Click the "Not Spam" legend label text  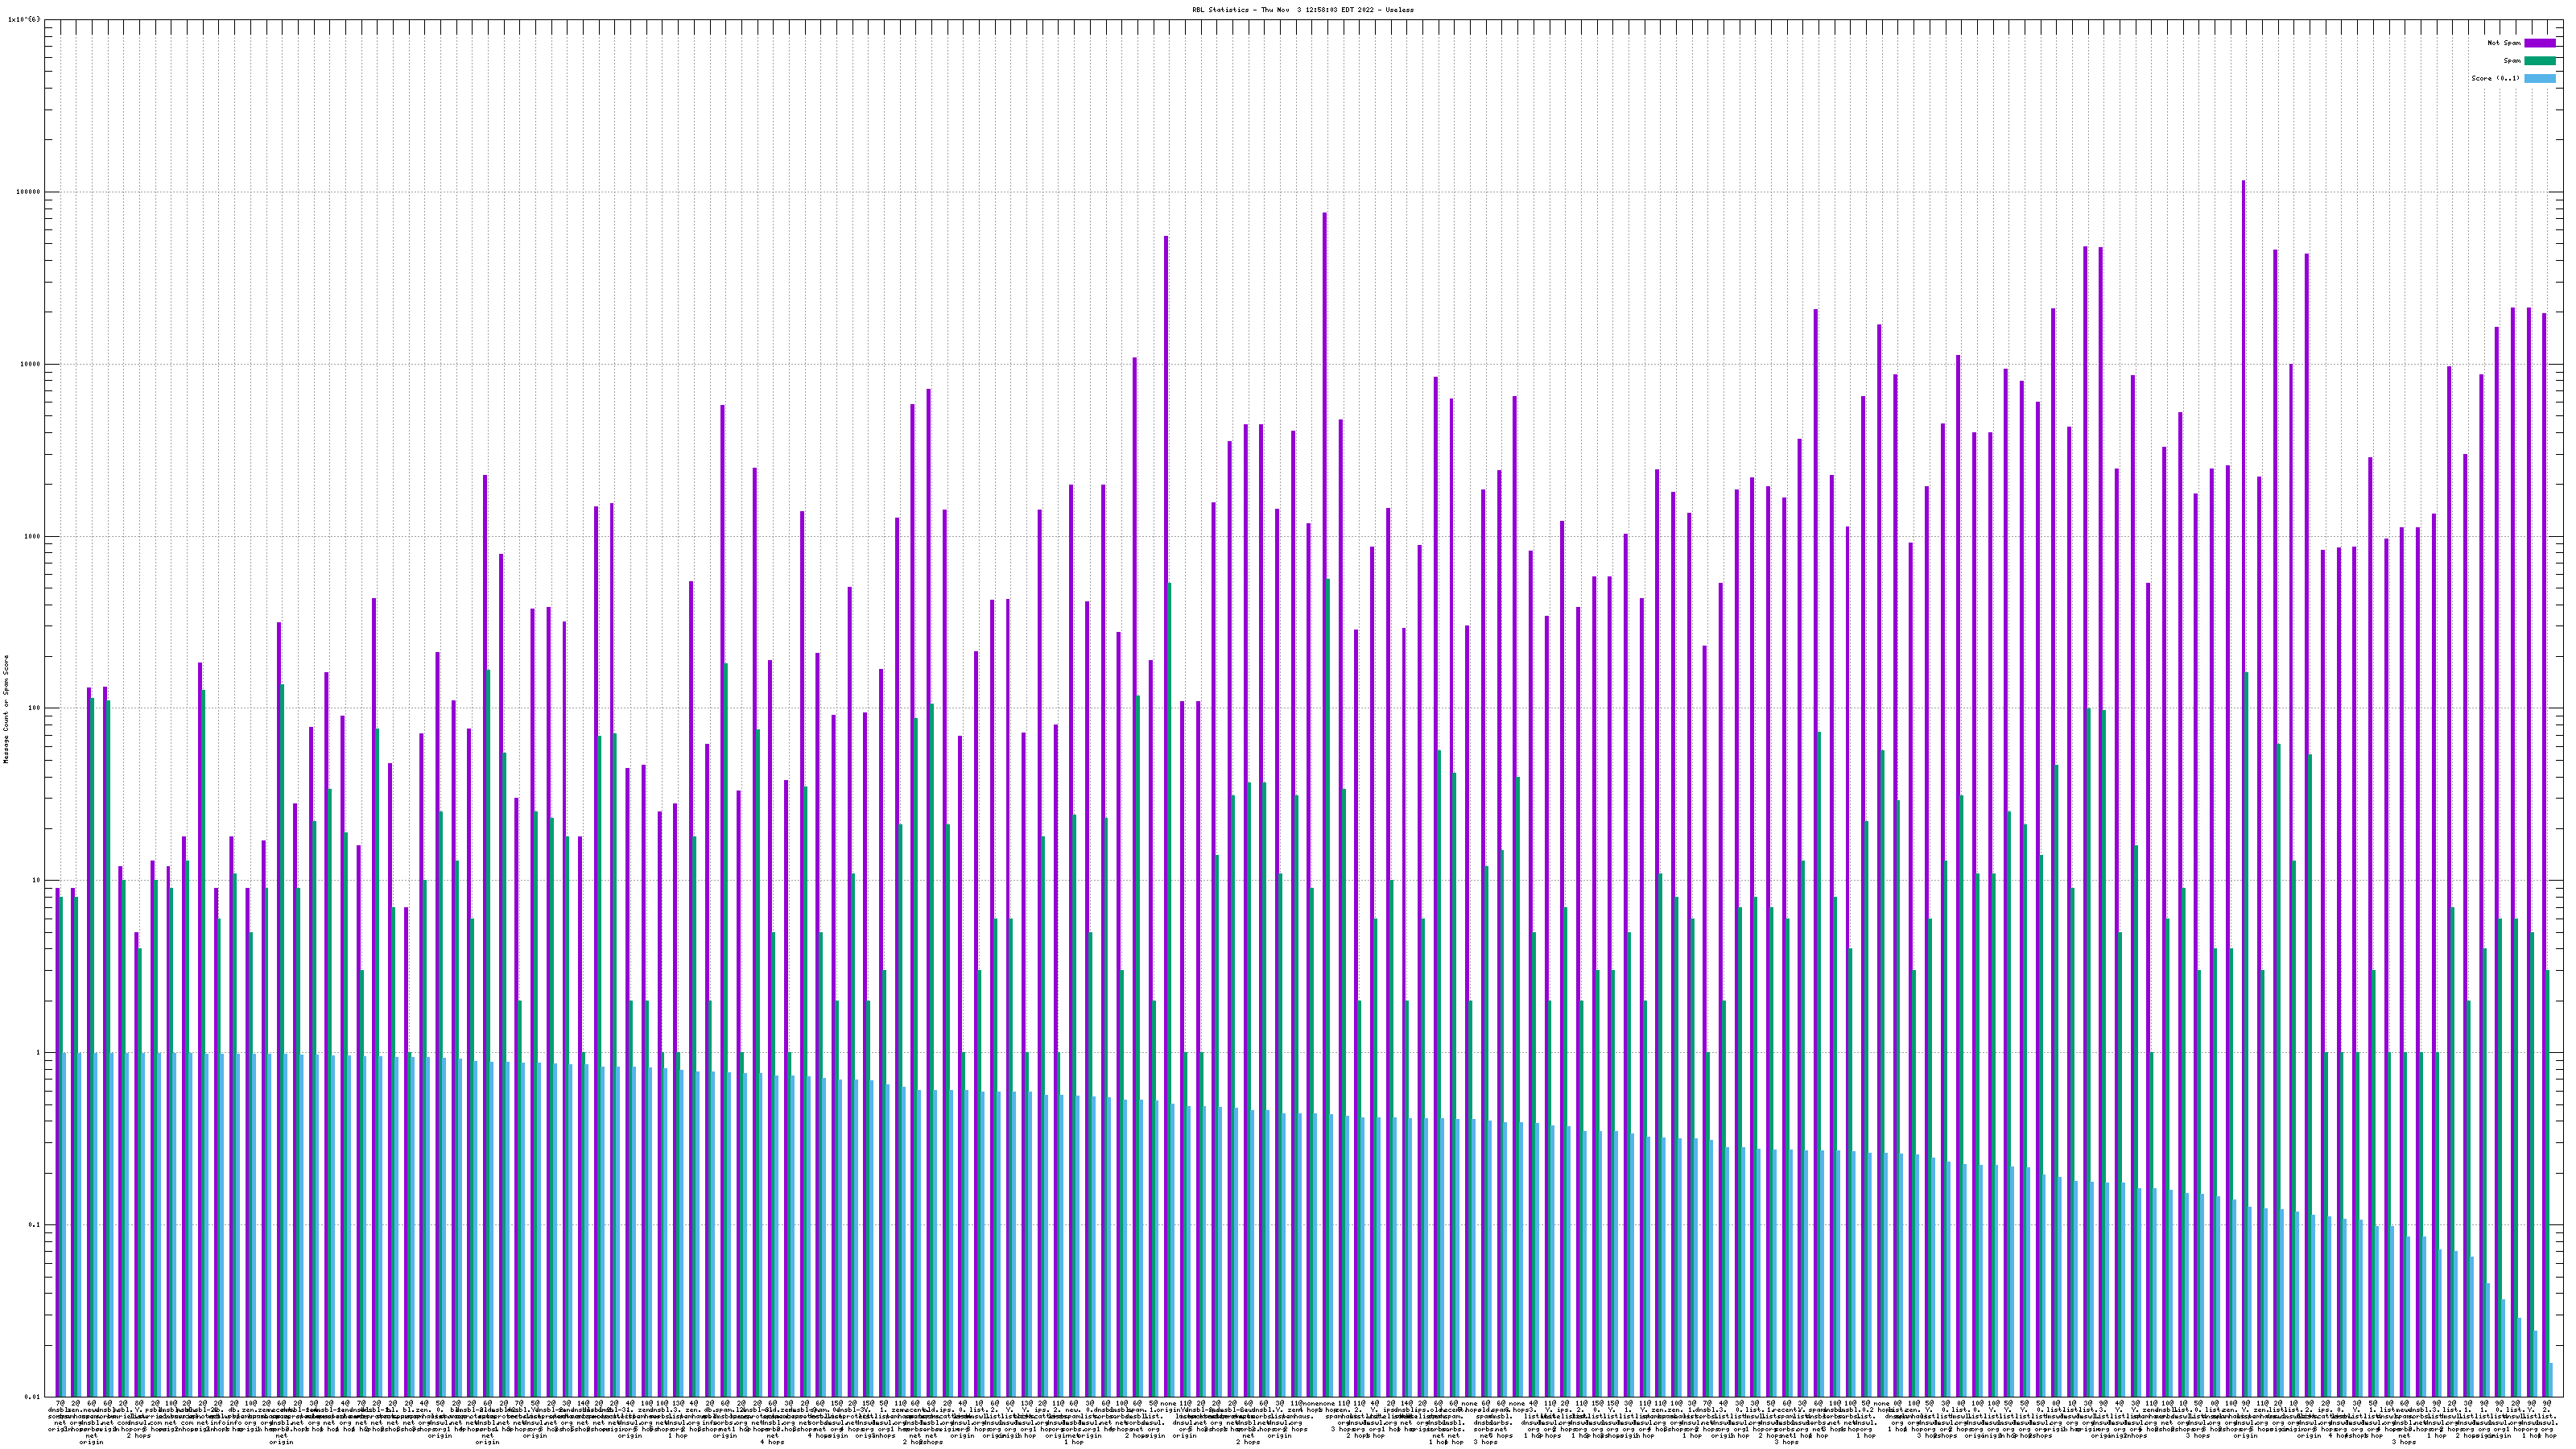click(2504, 43)
